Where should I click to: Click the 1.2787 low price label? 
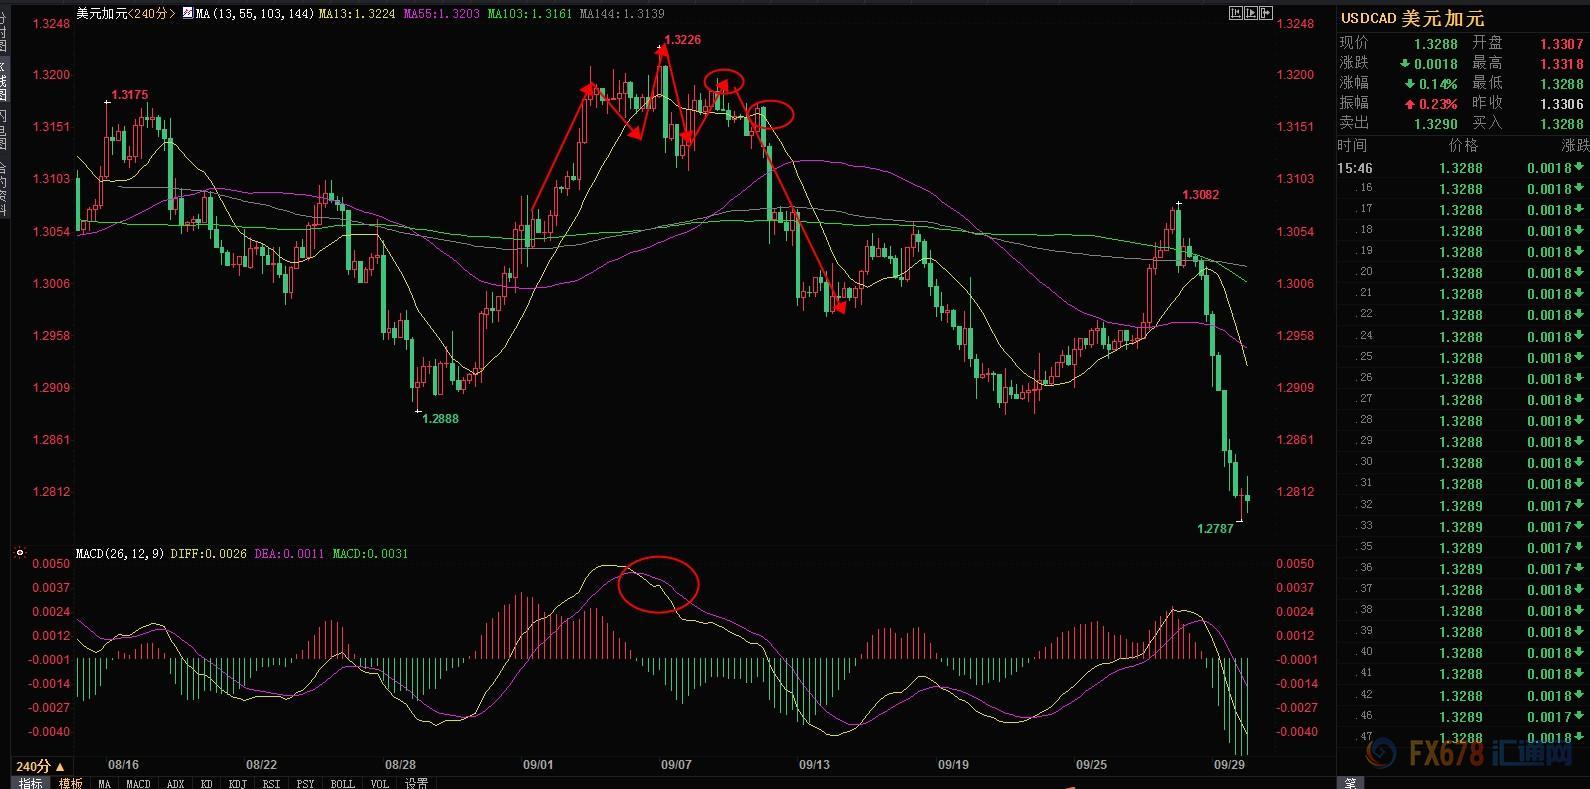1215,528
